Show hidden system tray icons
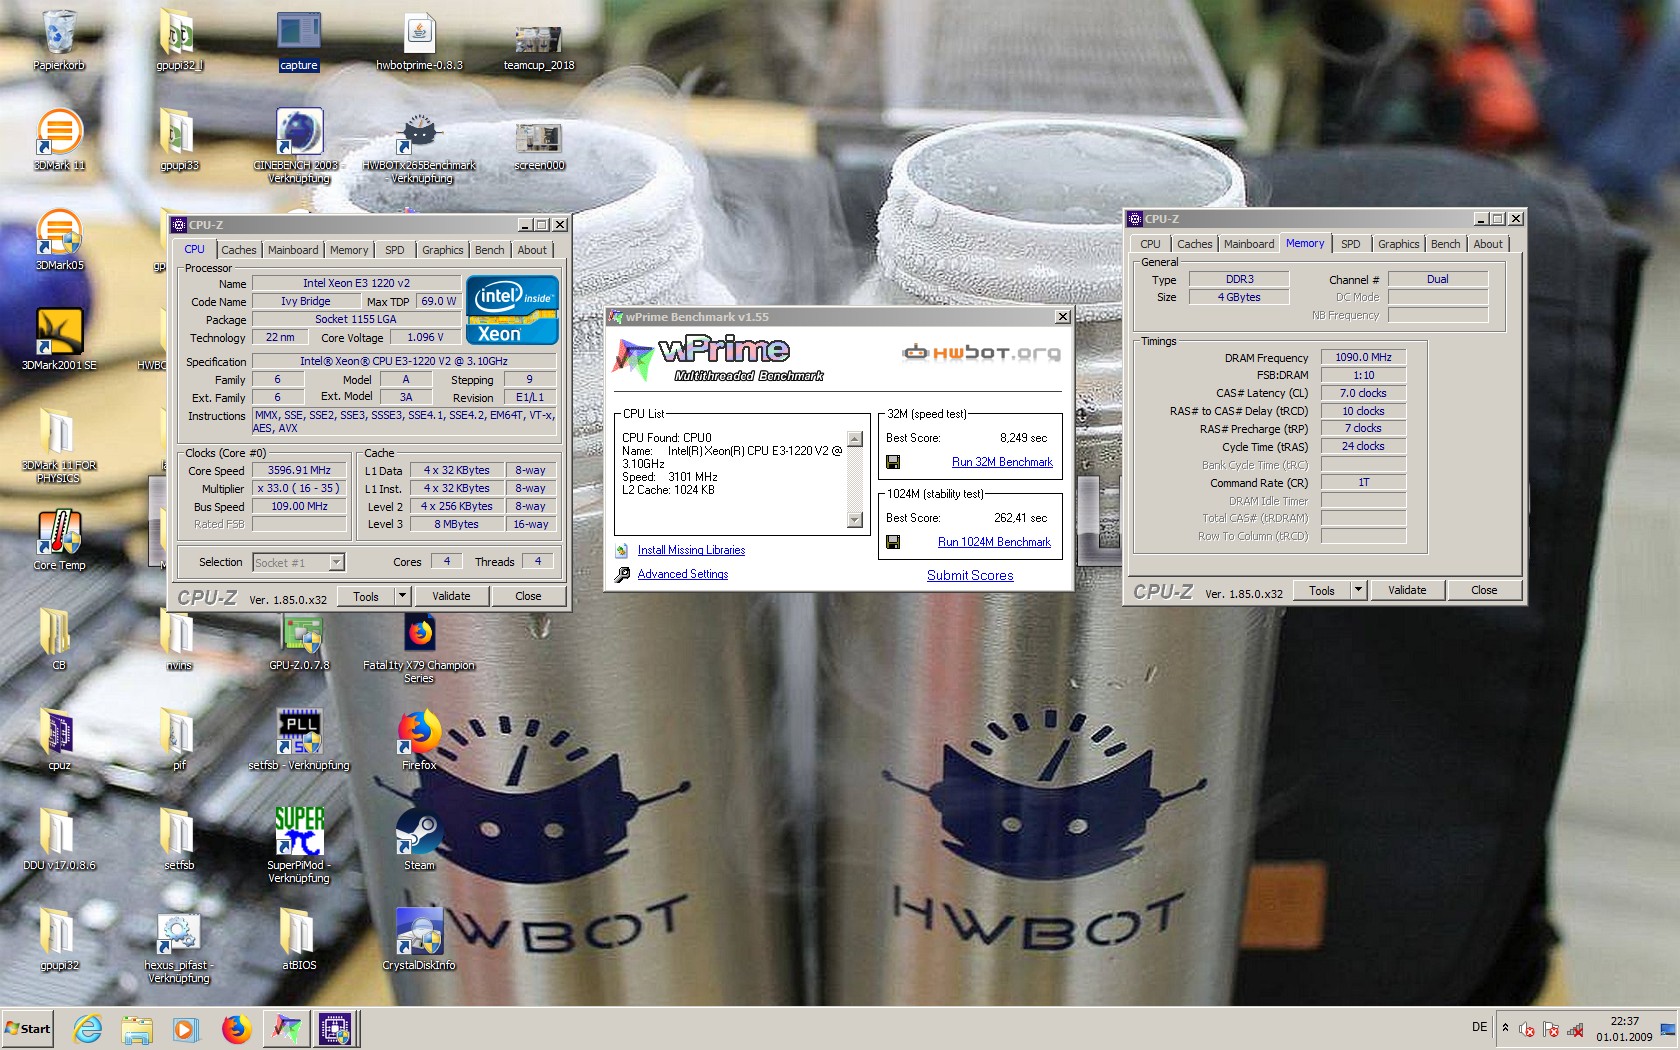1680x1050 pixels. point(1505,1028)
